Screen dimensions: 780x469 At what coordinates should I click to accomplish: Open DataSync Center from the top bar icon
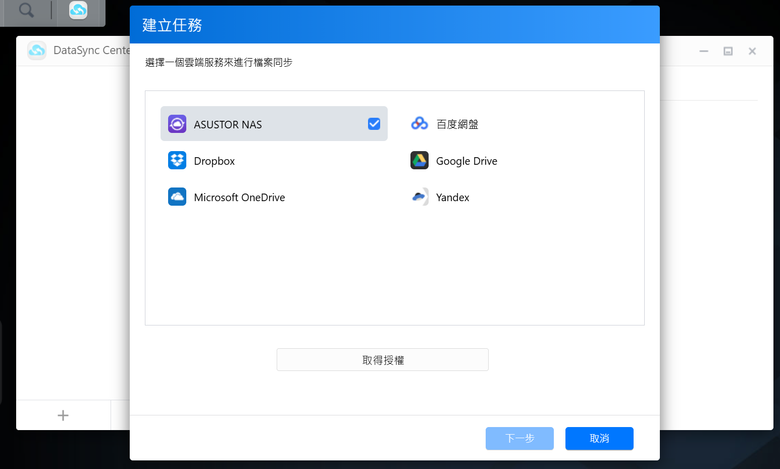[78, 10]
